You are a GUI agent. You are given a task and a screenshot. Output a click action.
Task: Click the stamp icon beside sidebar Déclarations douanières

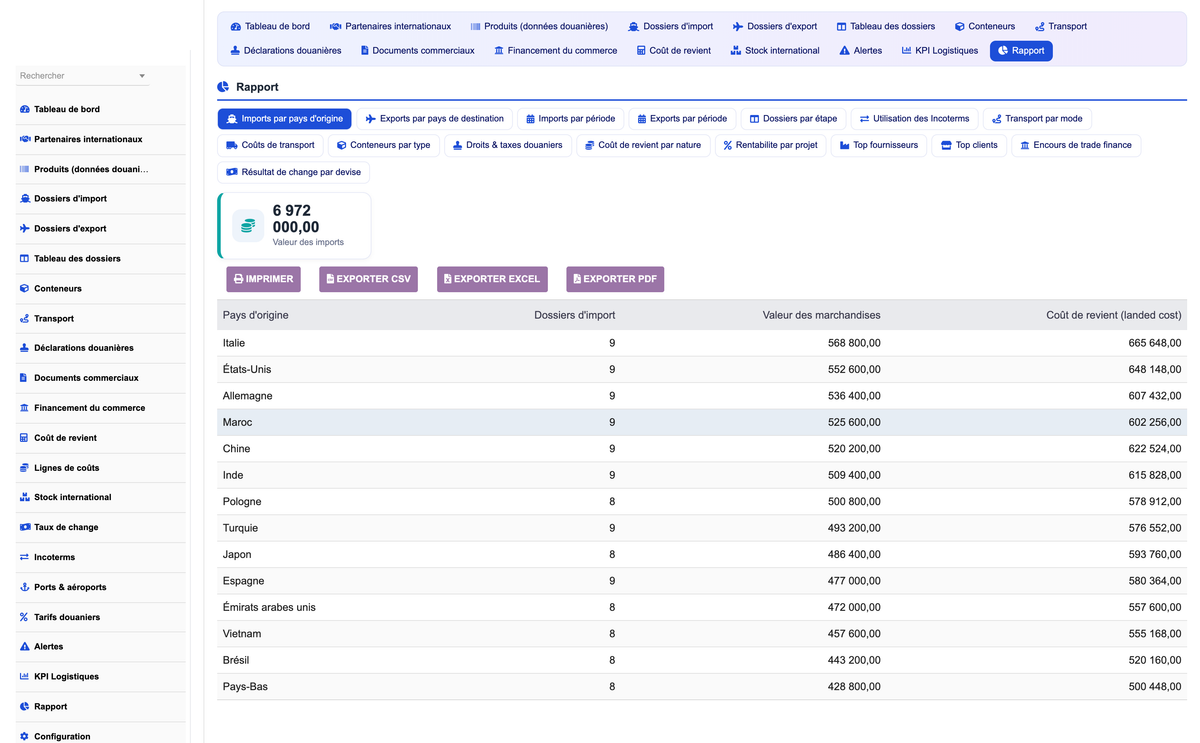point(25,348)
